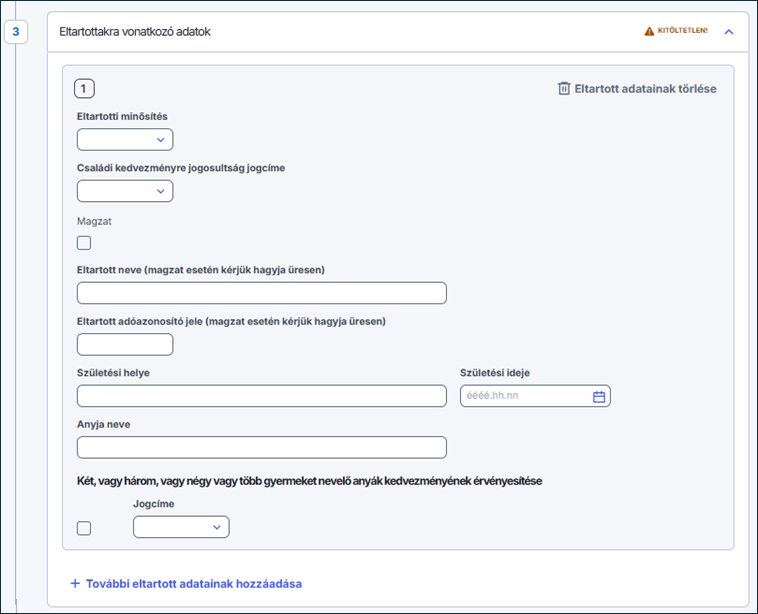758x614 pixels.
Task: Open the calendar picker for Születési ideje
Action: click(x=599, y=396)
